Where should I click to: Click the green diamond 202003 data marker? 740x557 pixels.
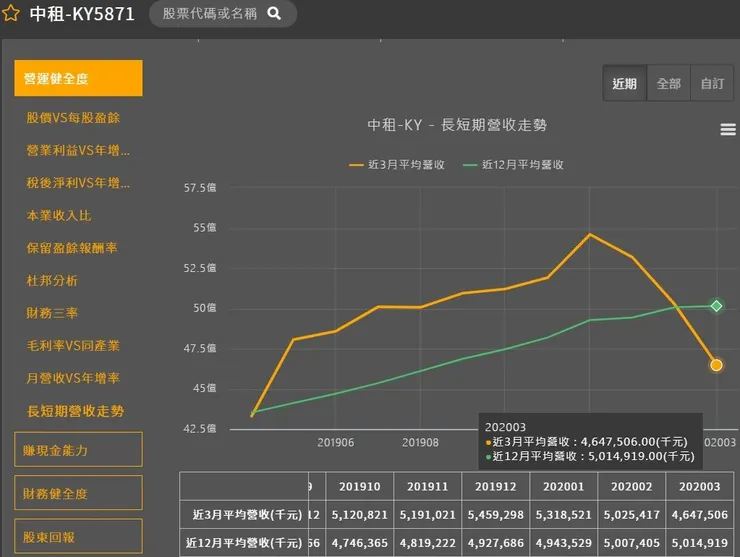(x=716, y=306)
